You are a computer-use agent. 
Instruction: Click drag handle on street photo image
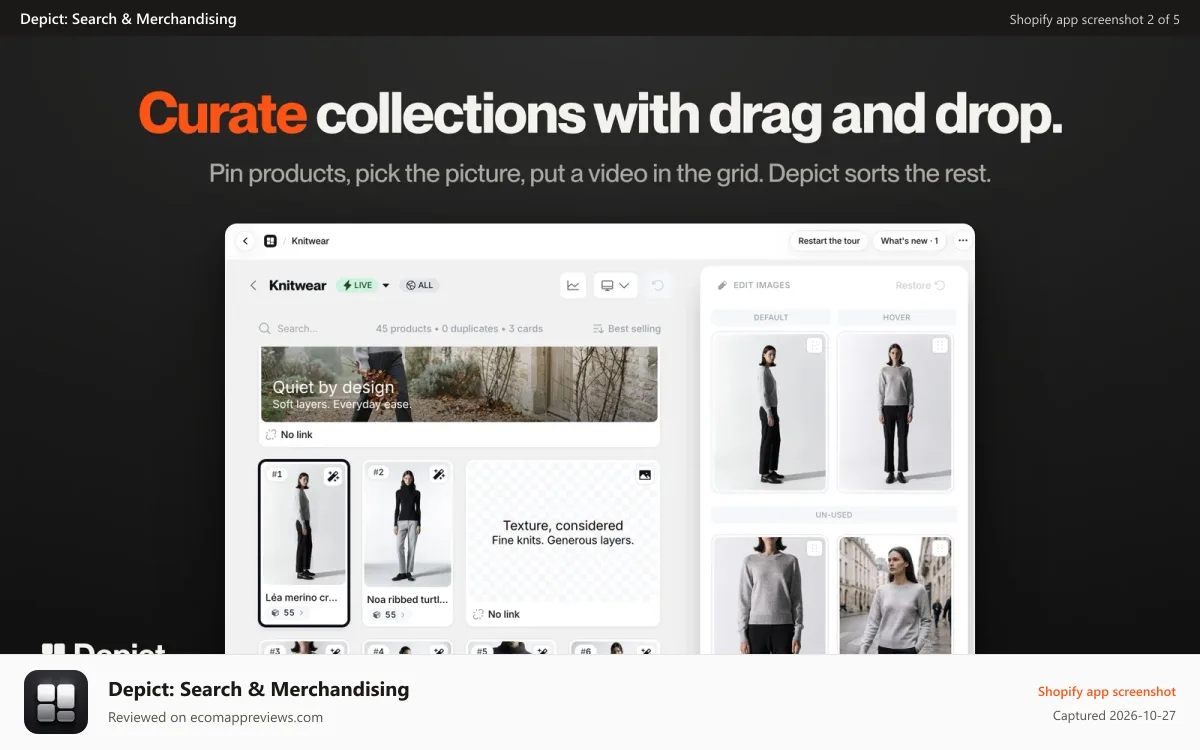click(x=940, y=548)
